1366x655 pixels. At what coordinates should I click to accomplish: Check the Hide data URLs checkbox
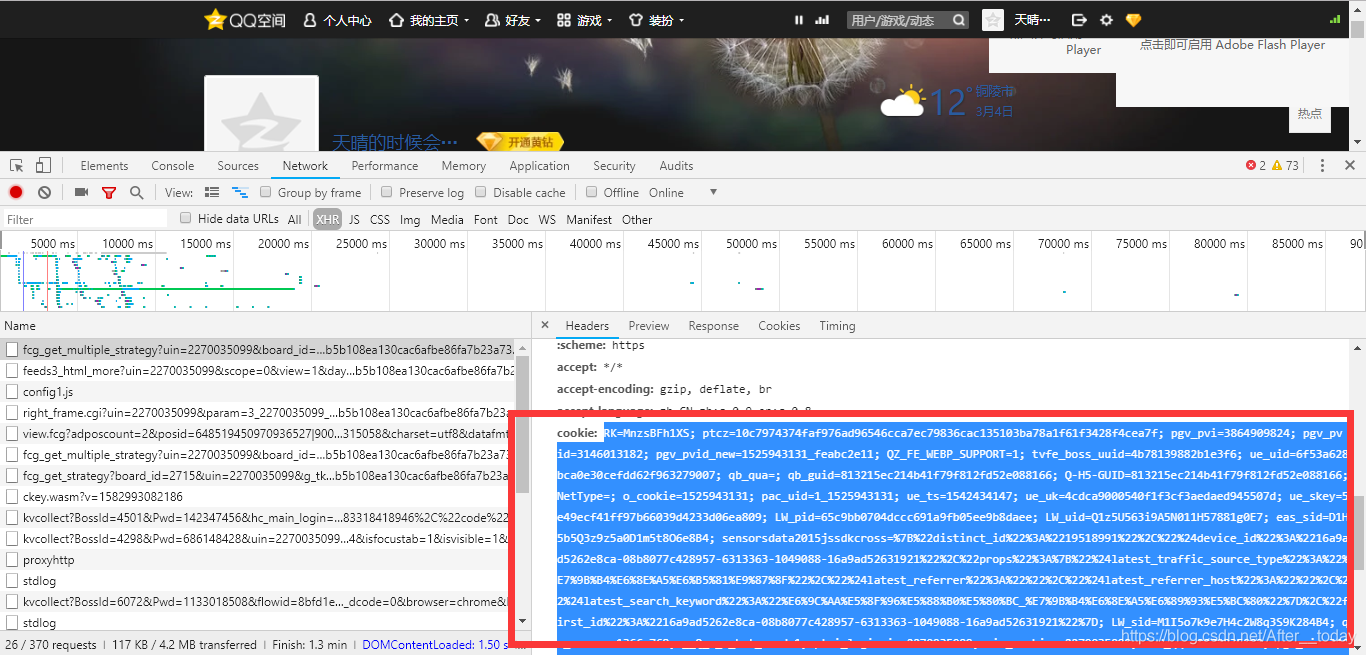[186, 218]
